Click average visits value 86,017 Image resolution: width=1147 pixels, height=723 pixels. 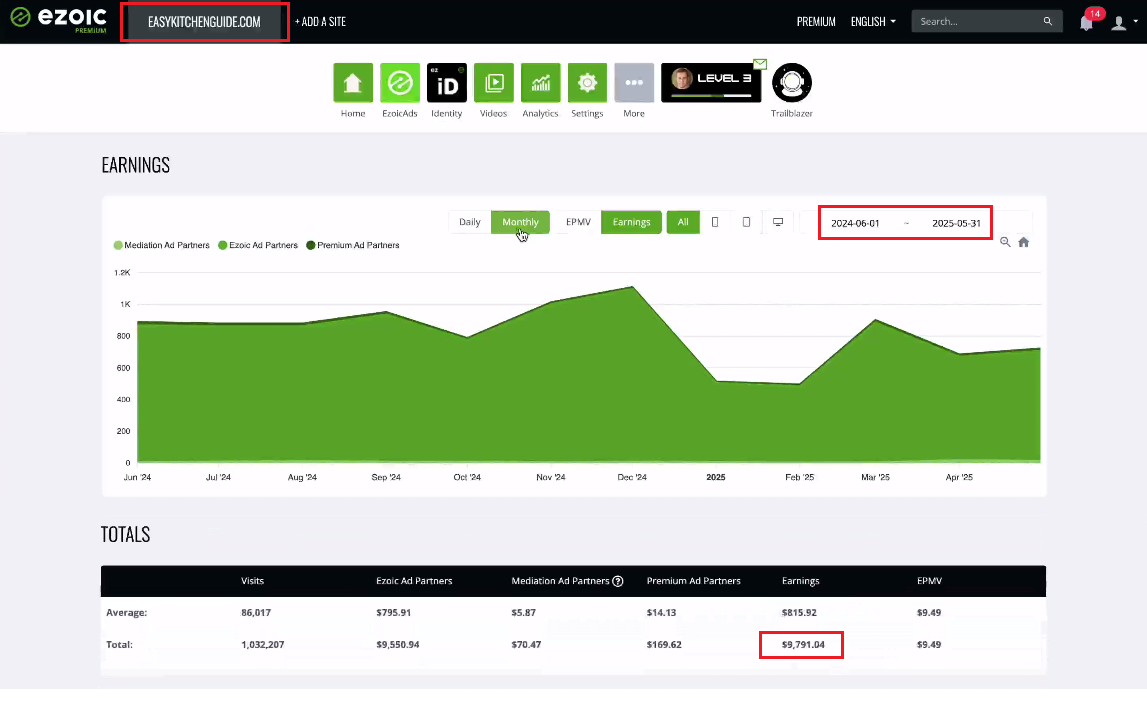(256, 613)
